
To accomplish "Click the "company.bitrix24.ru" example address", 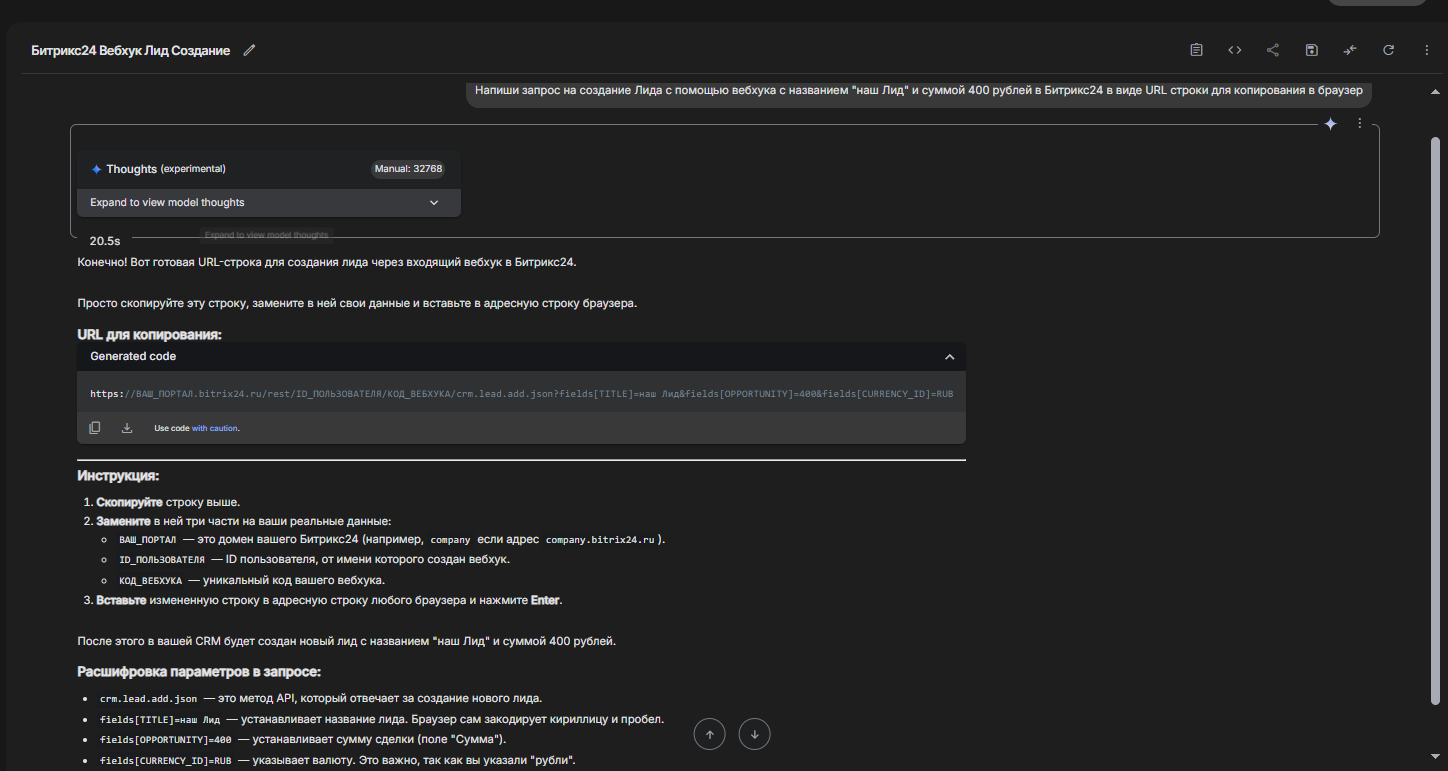I will [x=600, y=540].
